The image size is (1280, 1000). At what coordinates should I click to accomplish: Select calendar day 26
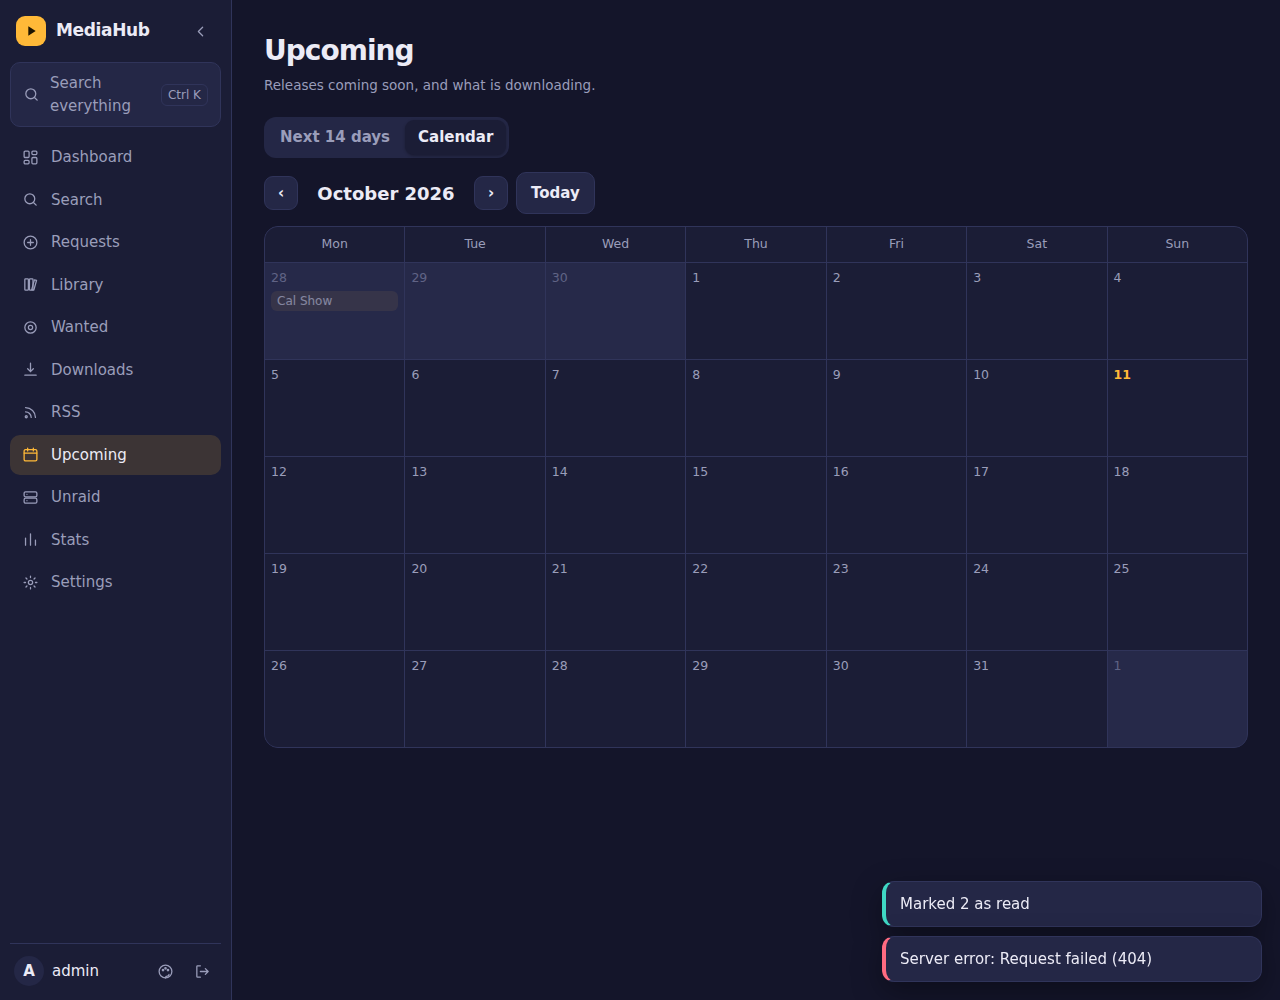[x=334, y=699]
